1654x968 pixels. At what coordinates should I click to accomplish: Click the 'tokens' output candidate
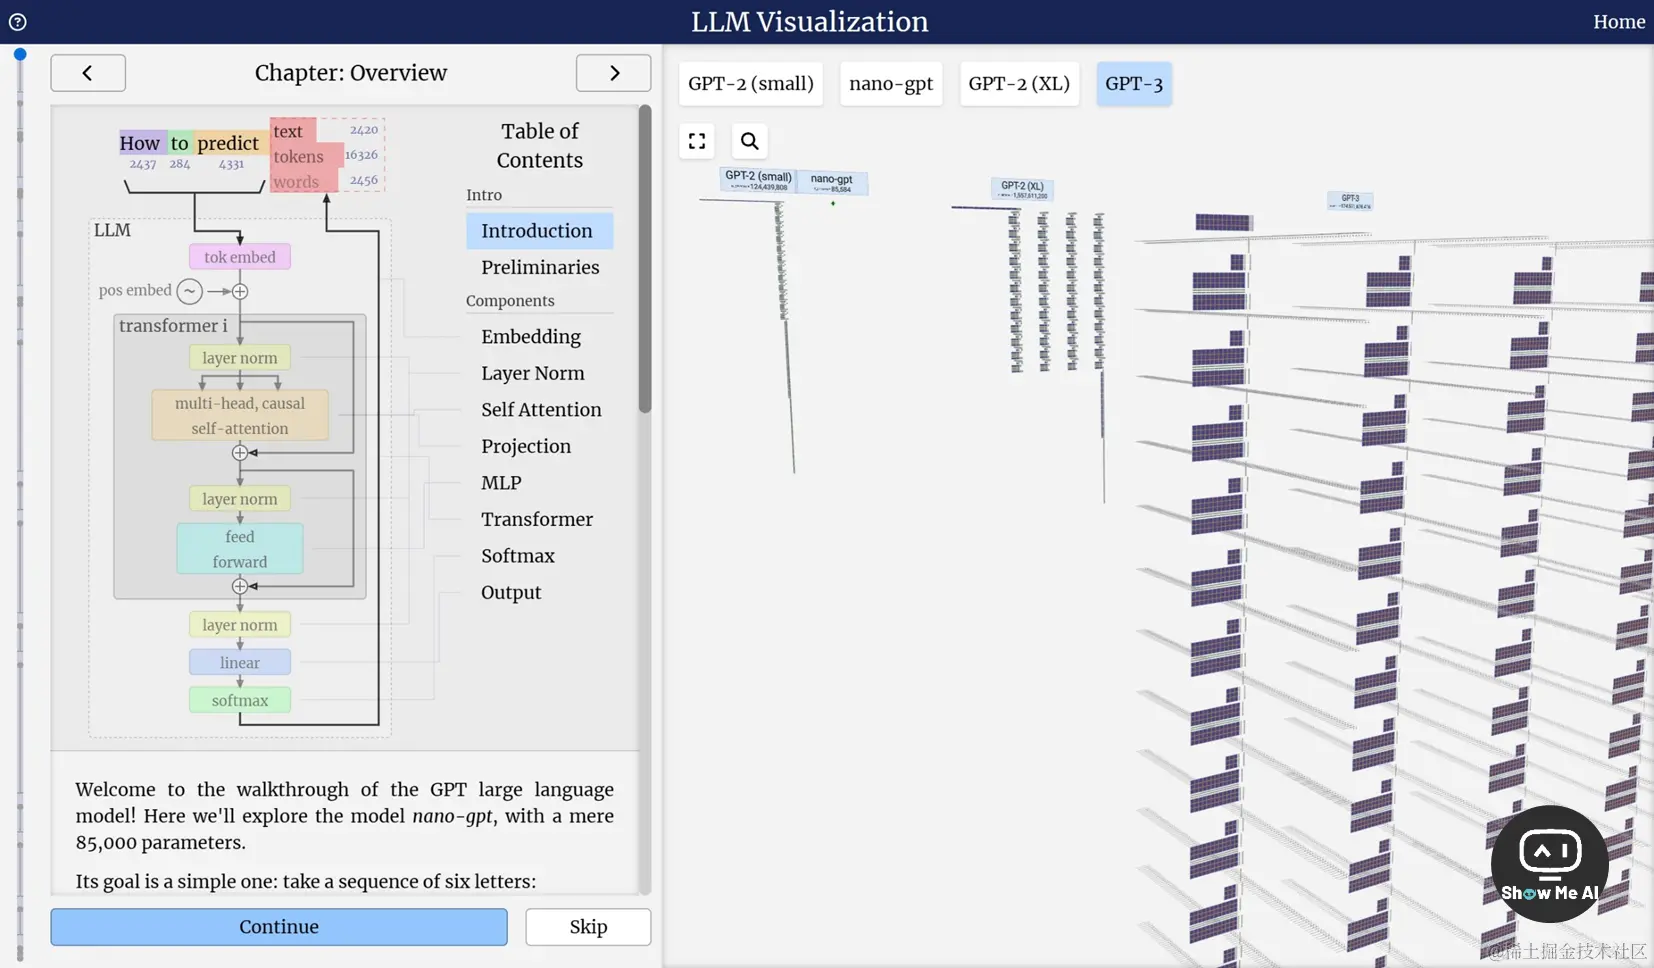tap(299, 156)
